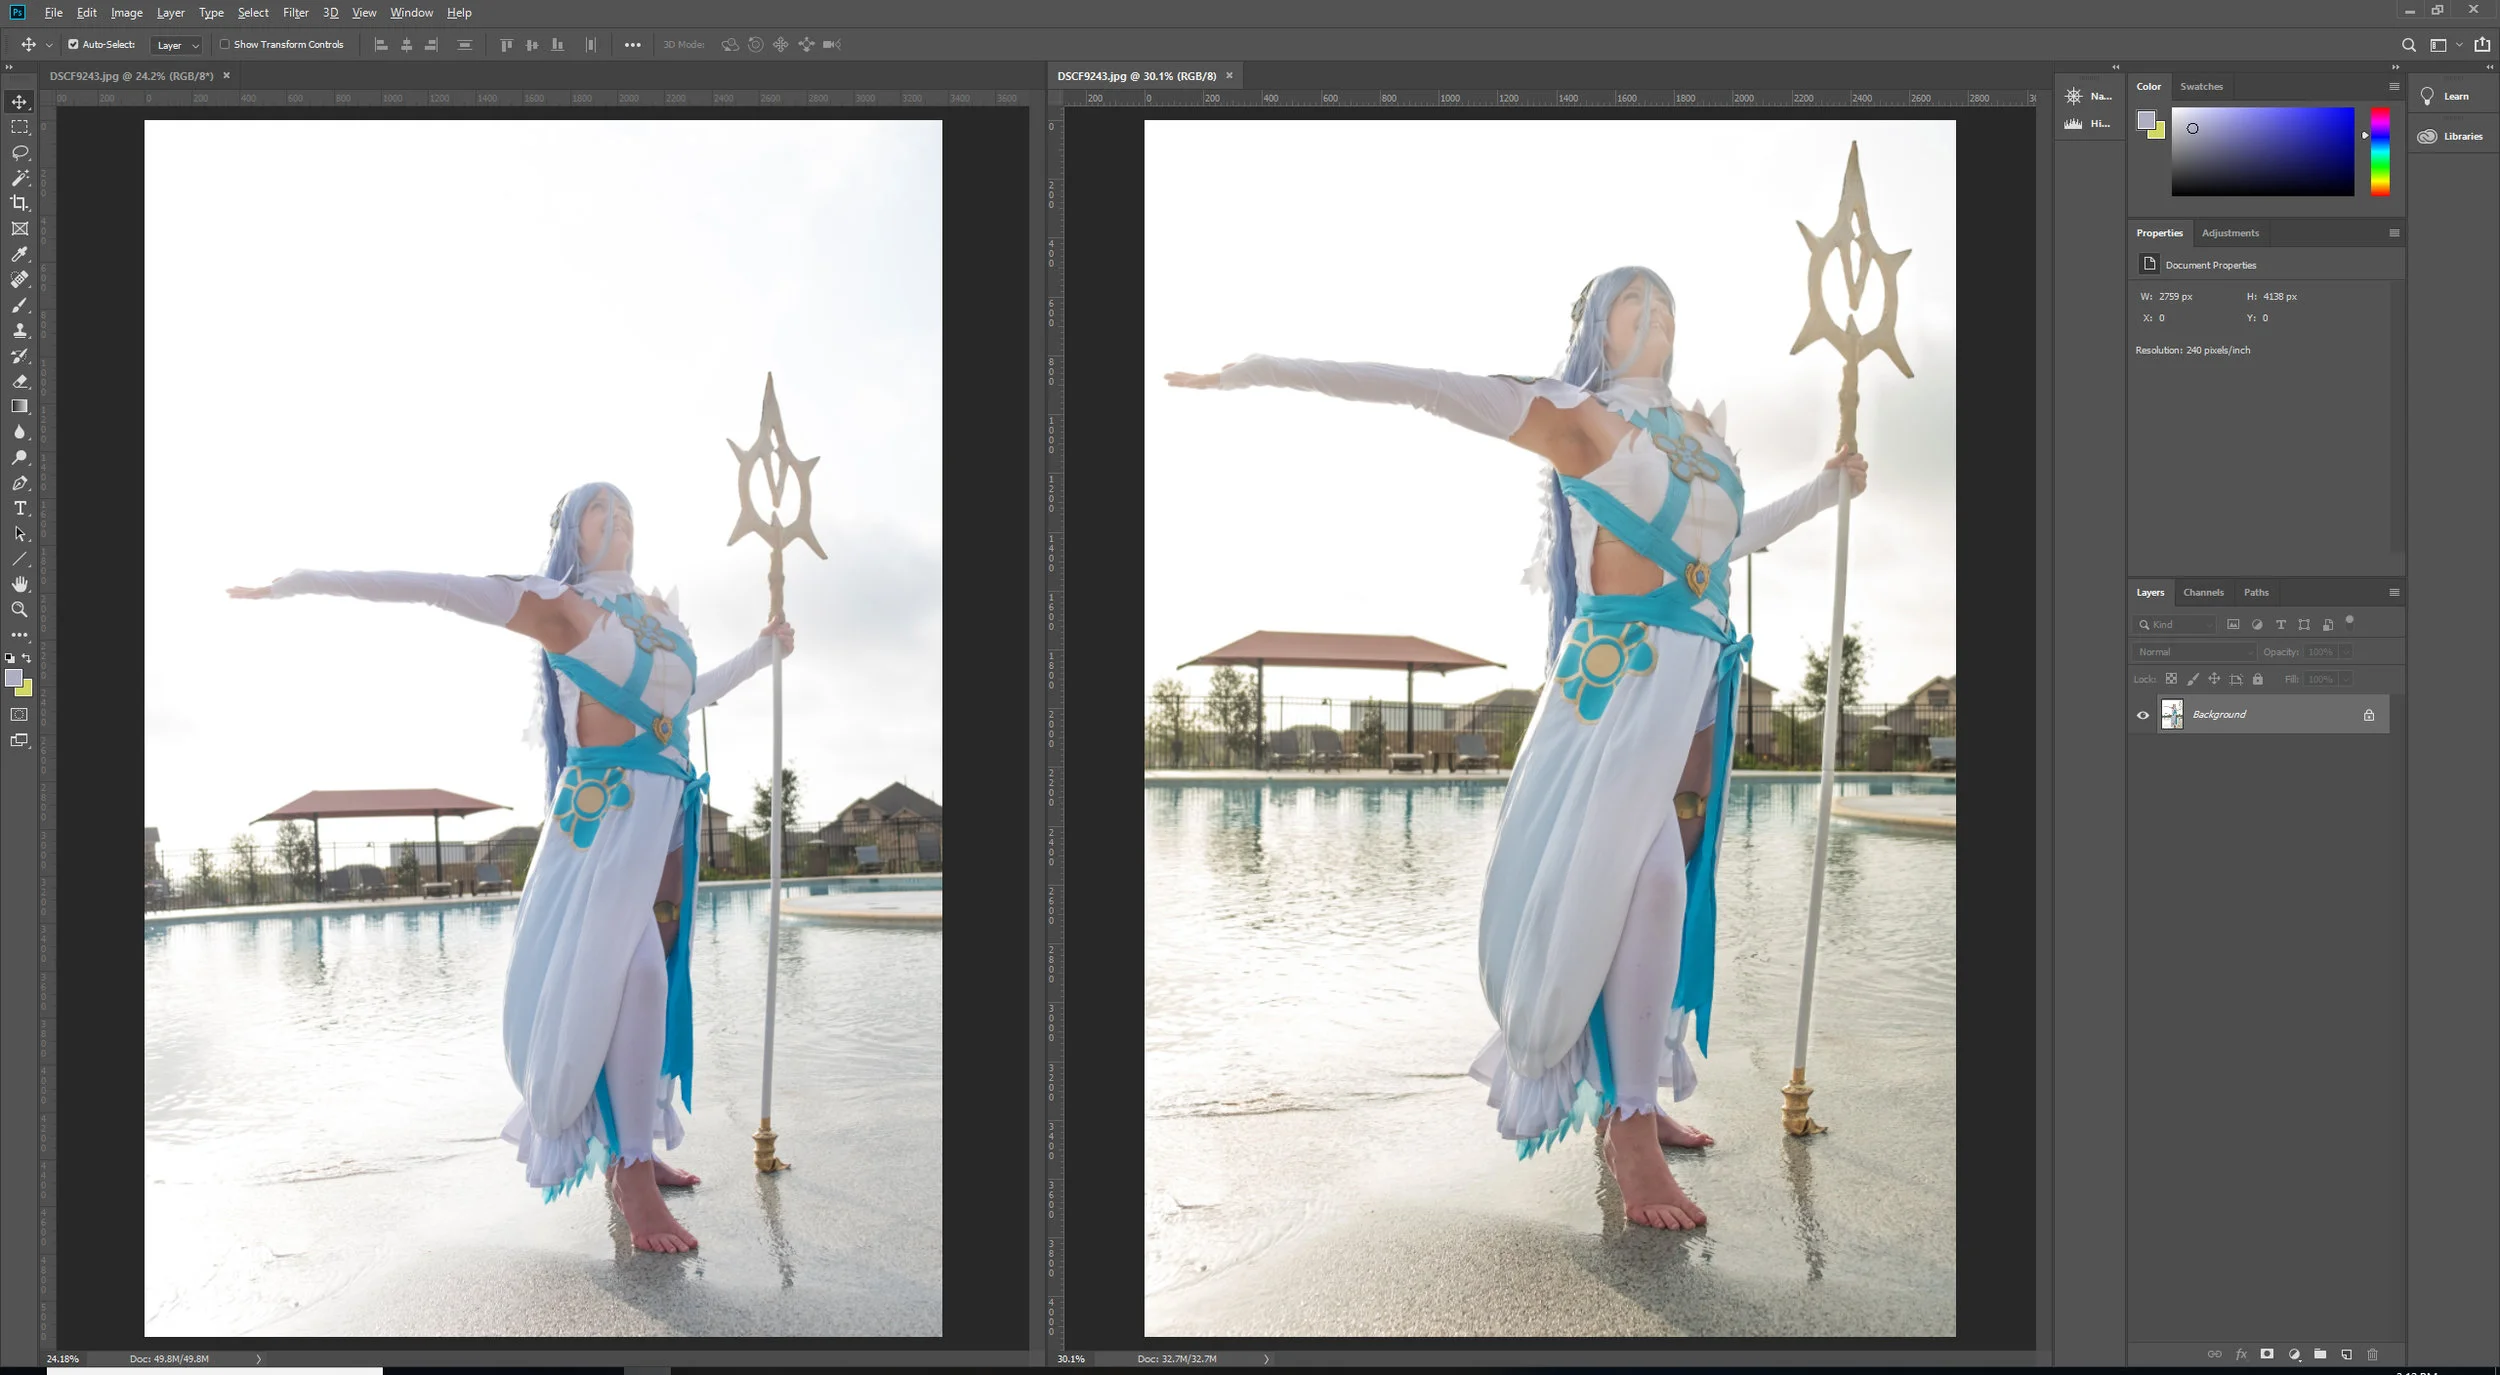Switch to the Channels tab
Image resolution: width=2500 pixels, height=1375 pixels.
click(2203, 592)
